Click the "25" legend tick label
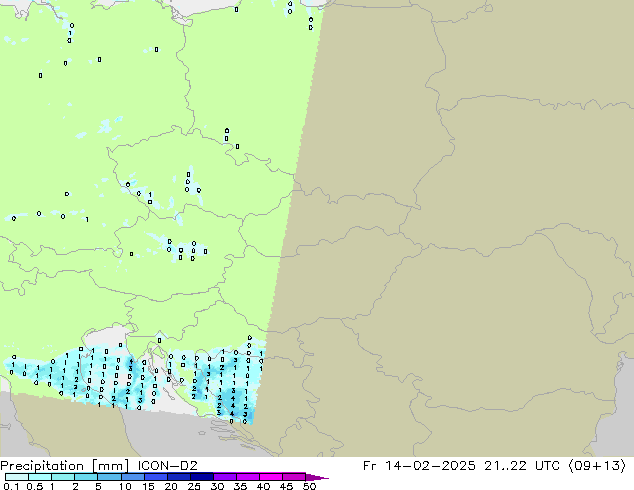The height and width of the screenshot is (490, 634). [194, 486]
